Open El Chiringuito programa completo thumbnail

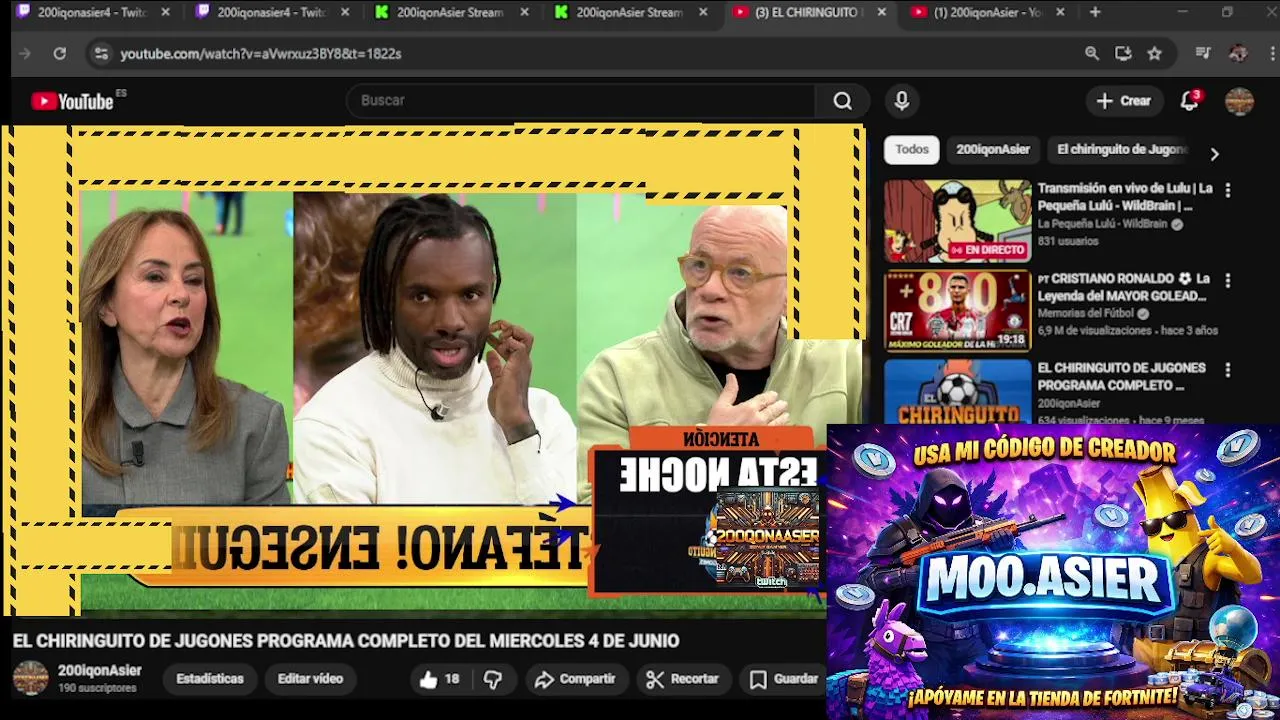(x=957, y=391)
